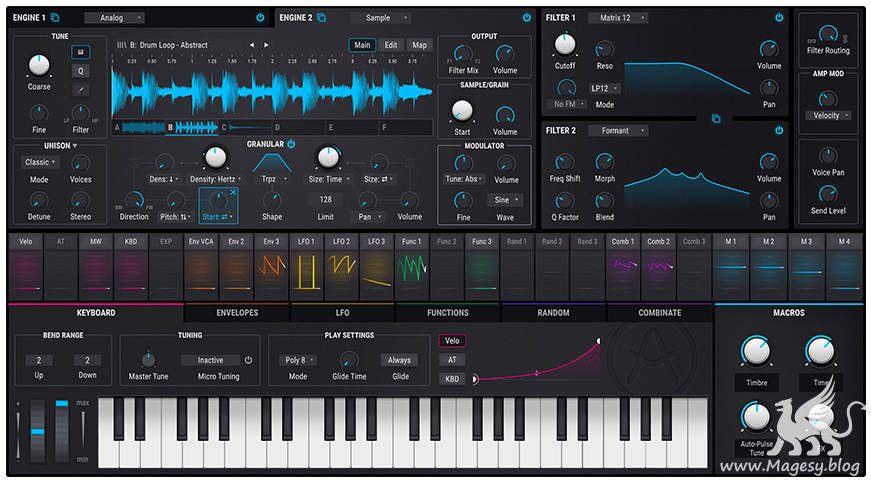This screenshot has width=871, height=482.
Task: Enable Micro Tuning with its power icon
Action: point(248,360)
